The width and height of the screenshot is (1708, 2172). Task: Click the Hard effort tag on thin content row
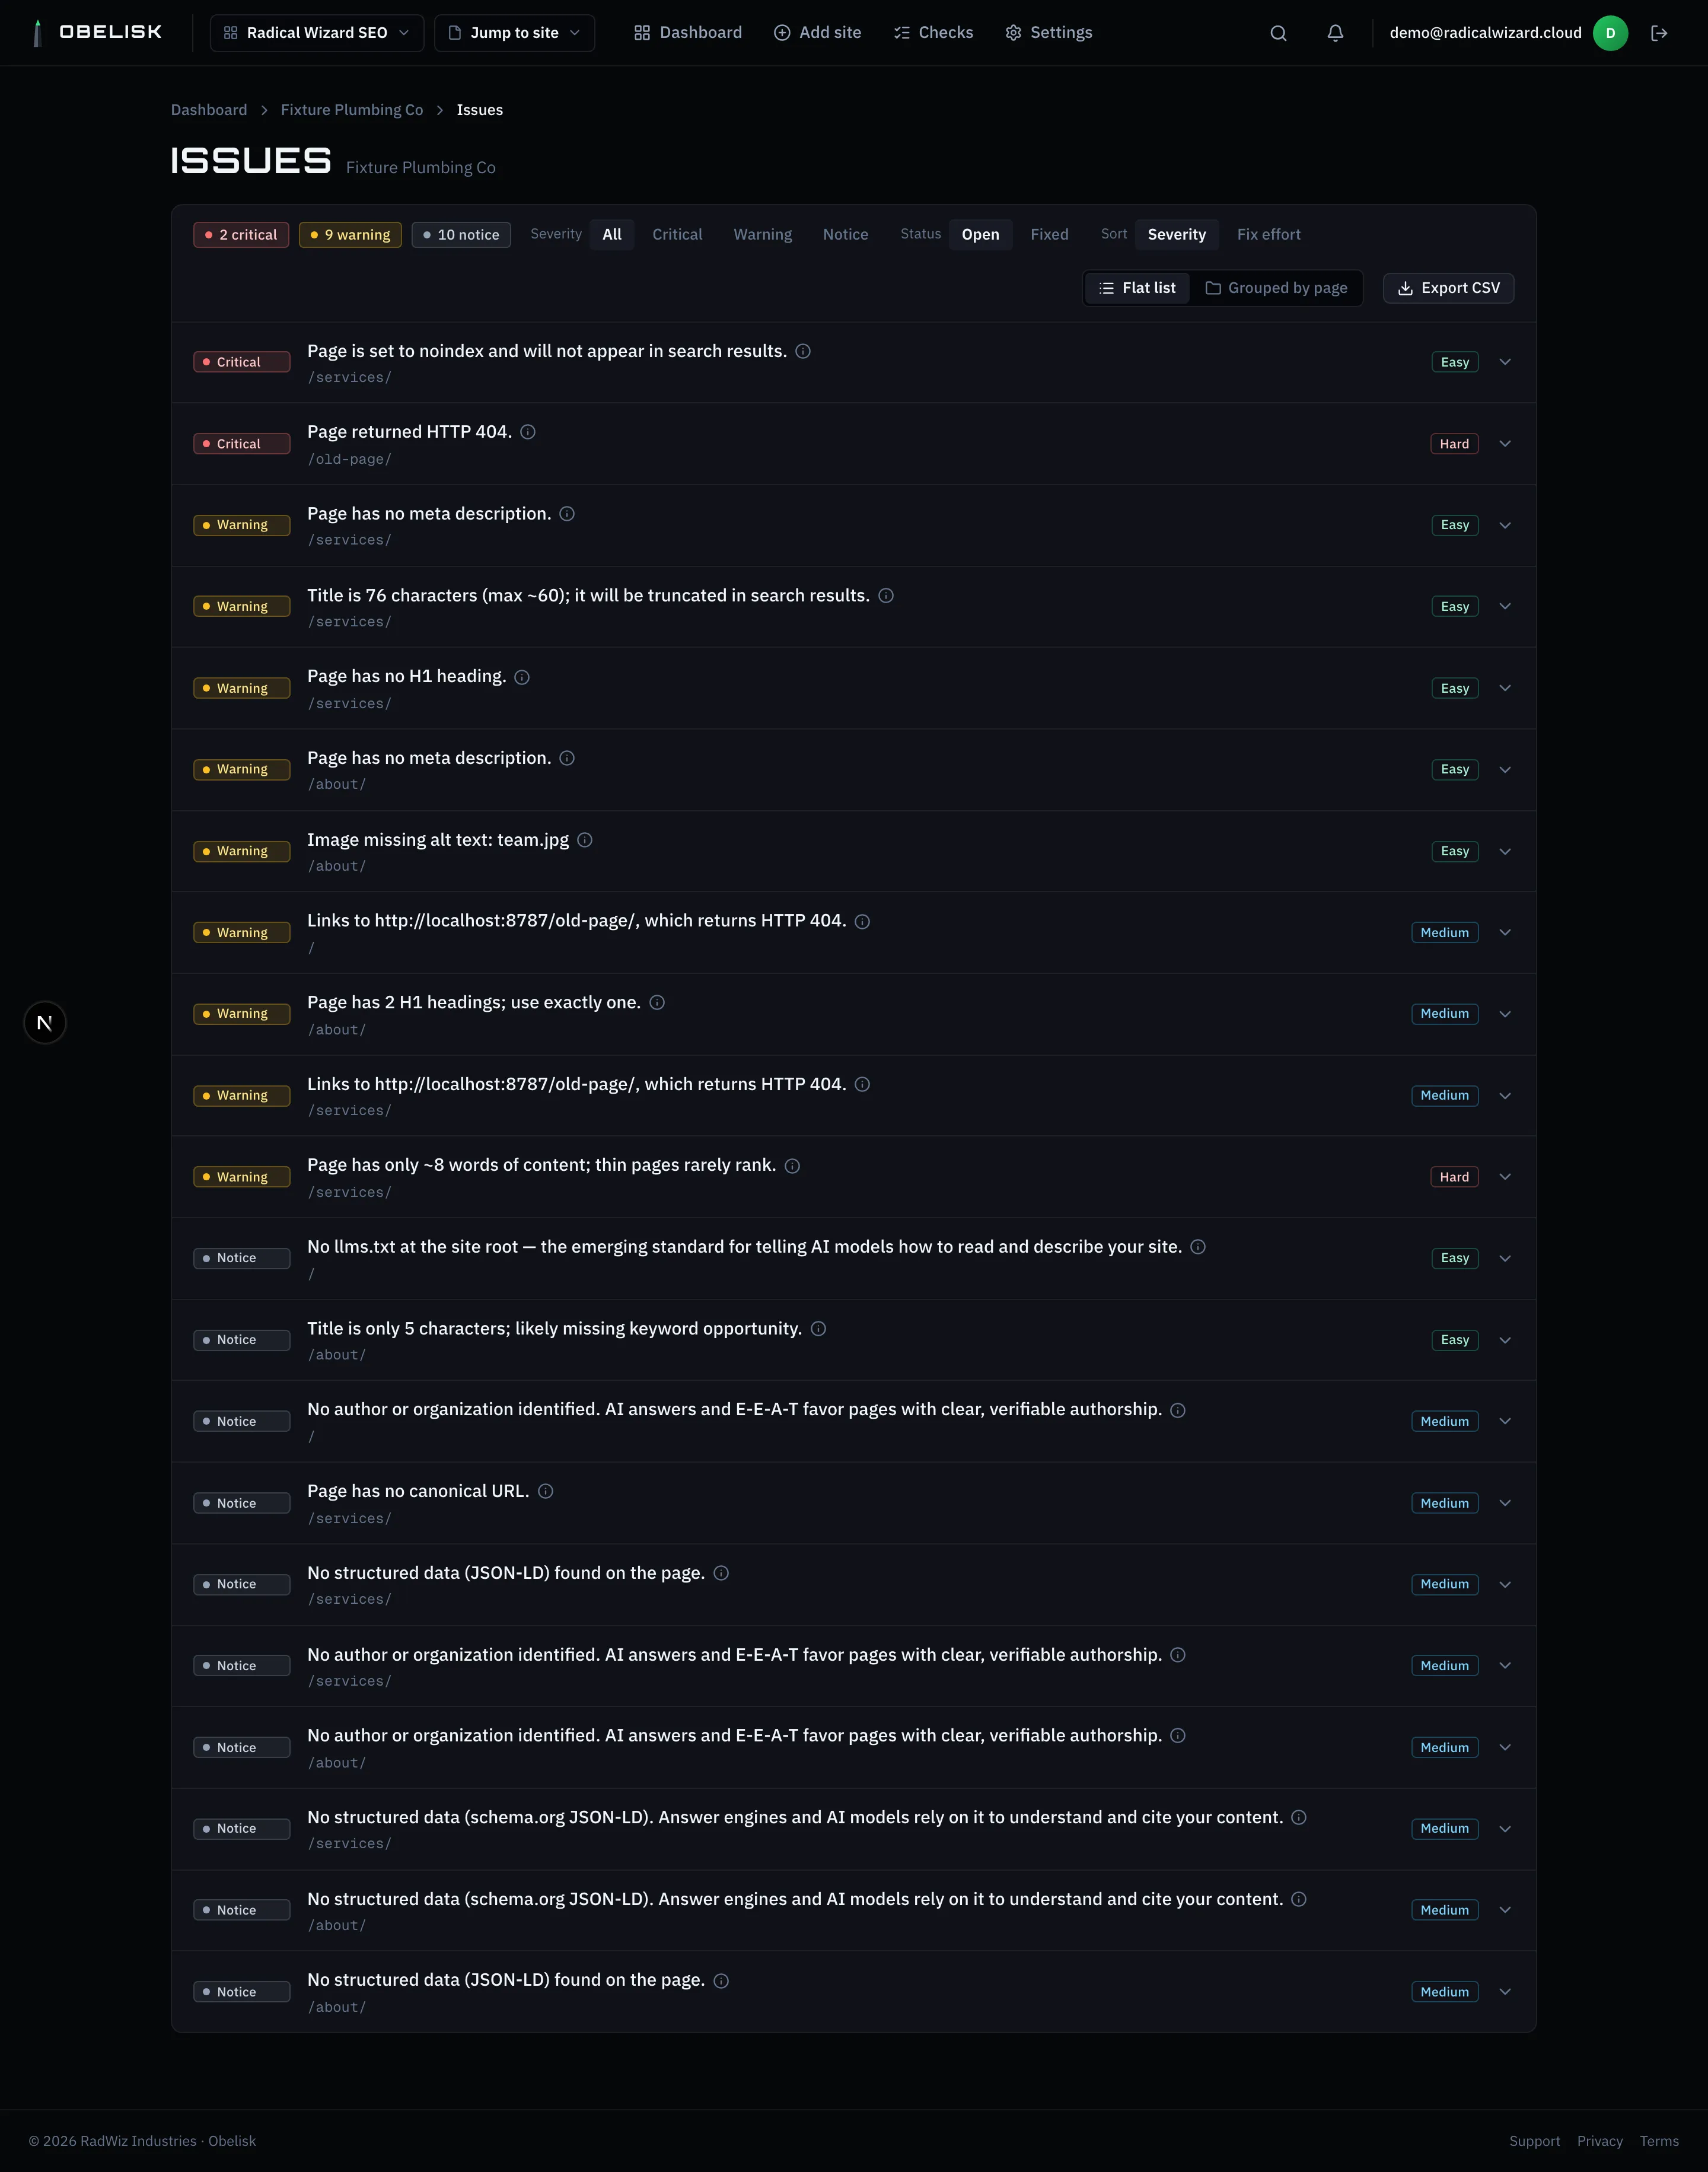[1454, 1177]
